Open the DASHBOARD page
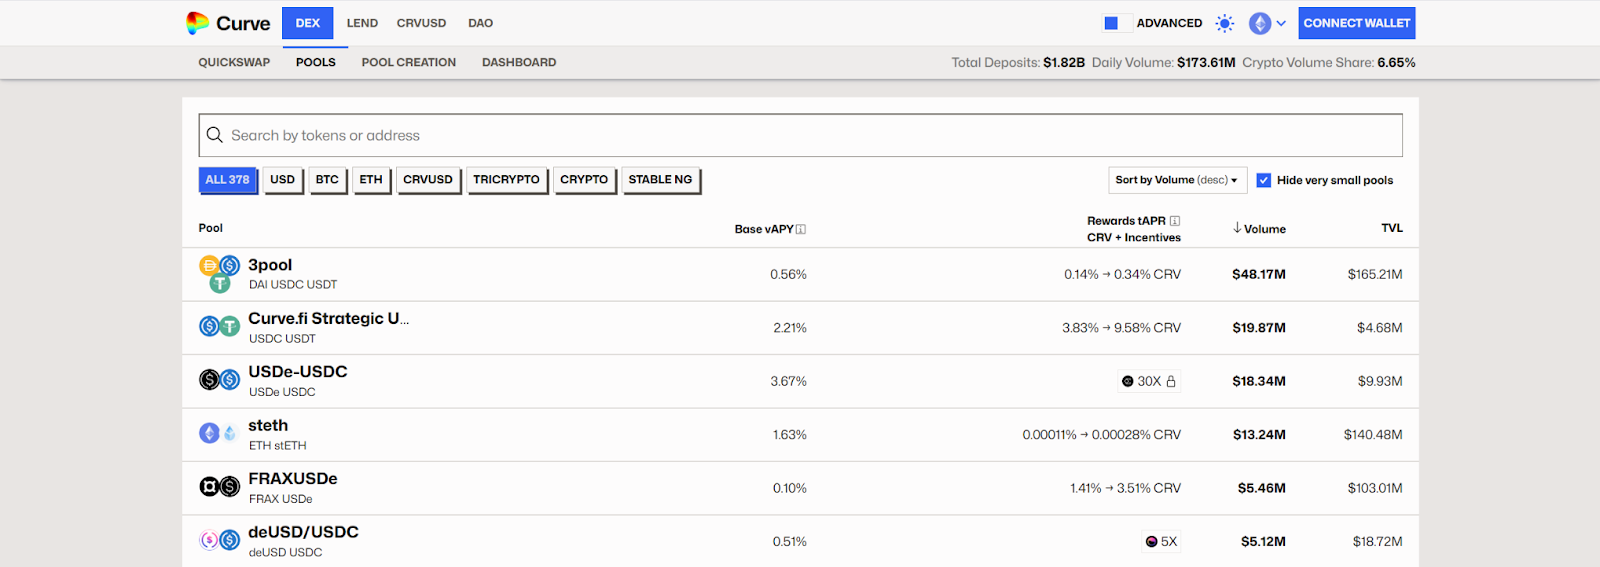 (x=519, y=62)
